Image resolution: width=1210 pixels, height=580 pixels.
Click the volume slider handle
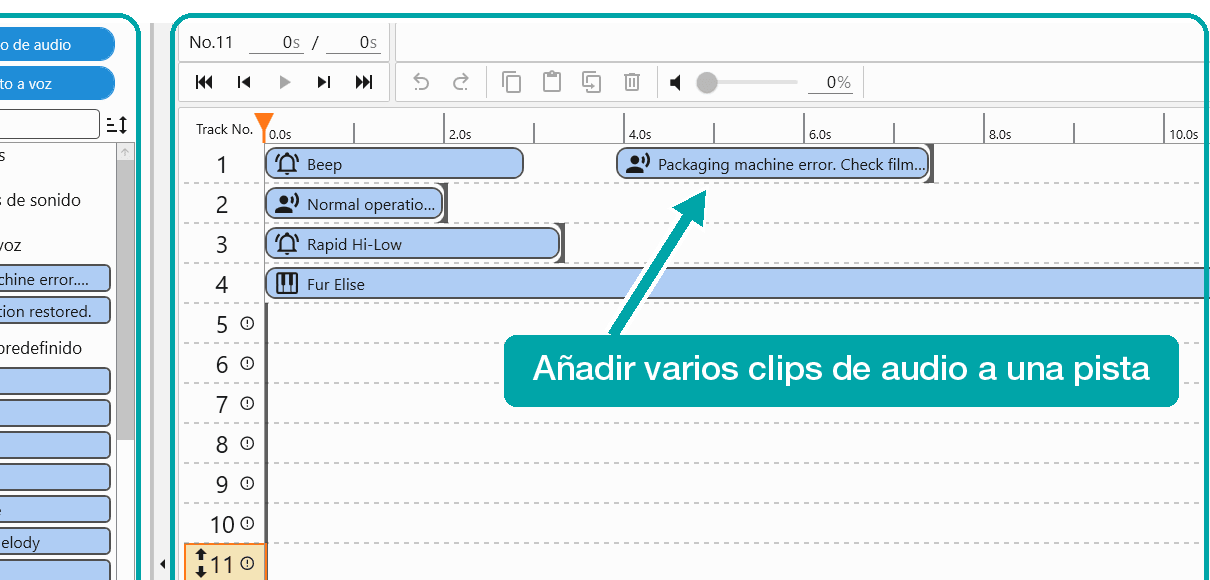click(707, 82)
